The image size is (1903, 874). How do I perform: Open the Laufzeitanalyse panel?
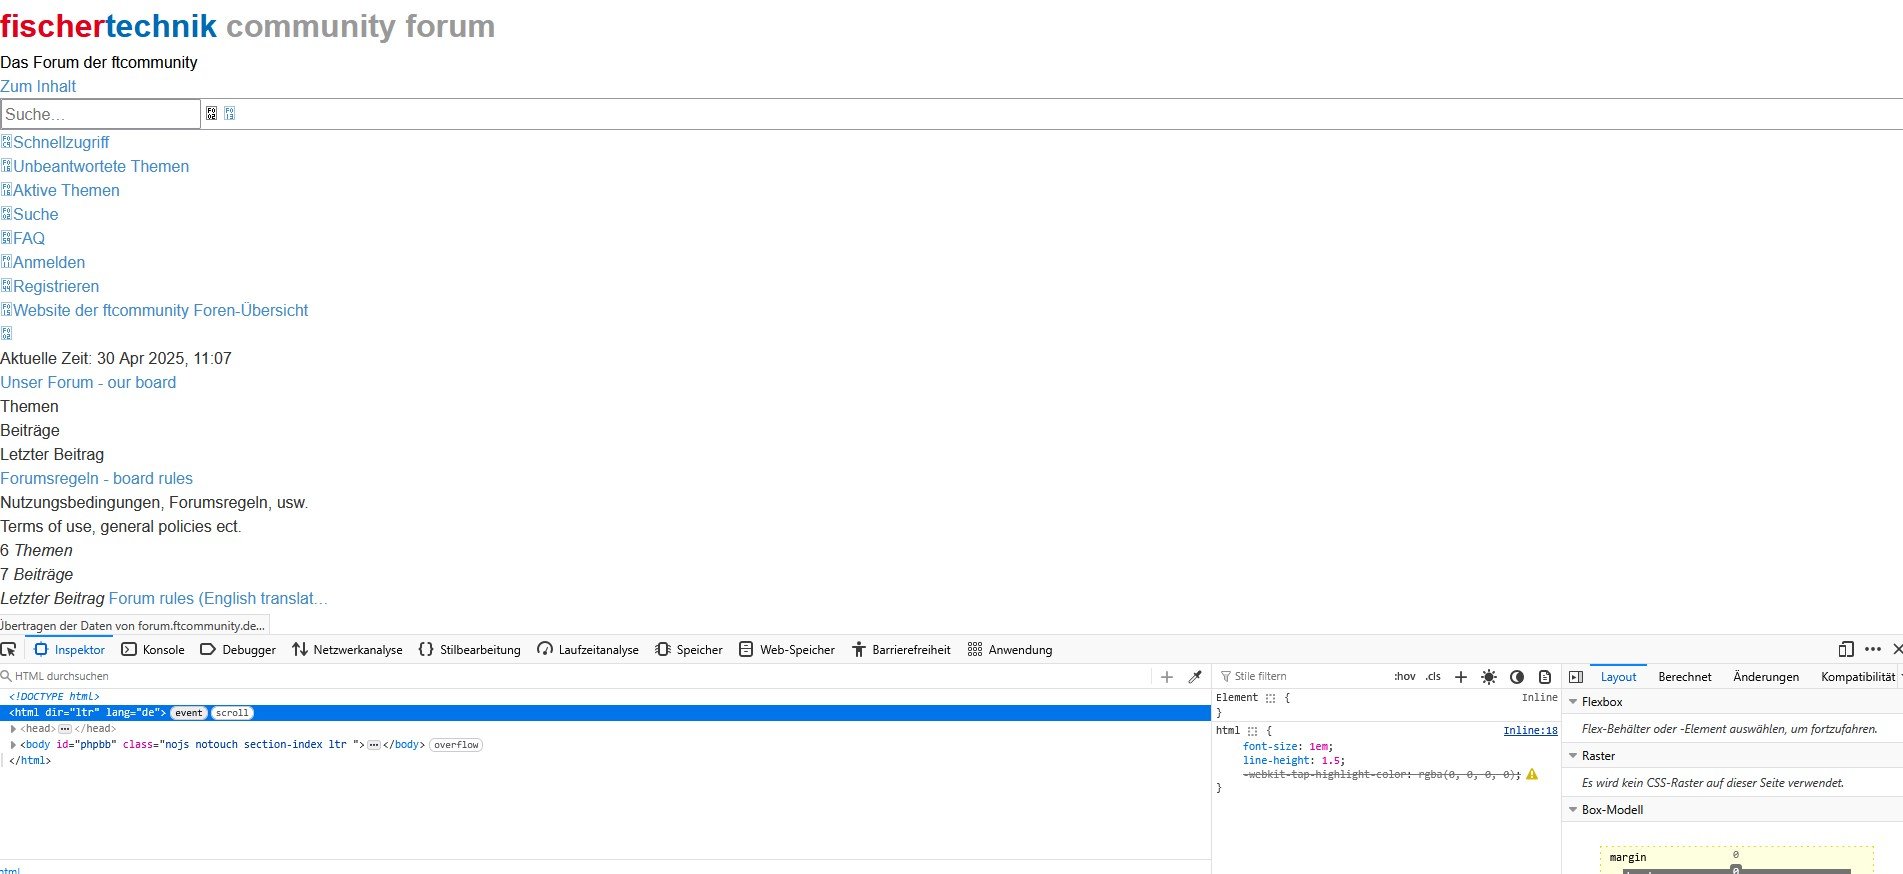[x=587, y=649]
